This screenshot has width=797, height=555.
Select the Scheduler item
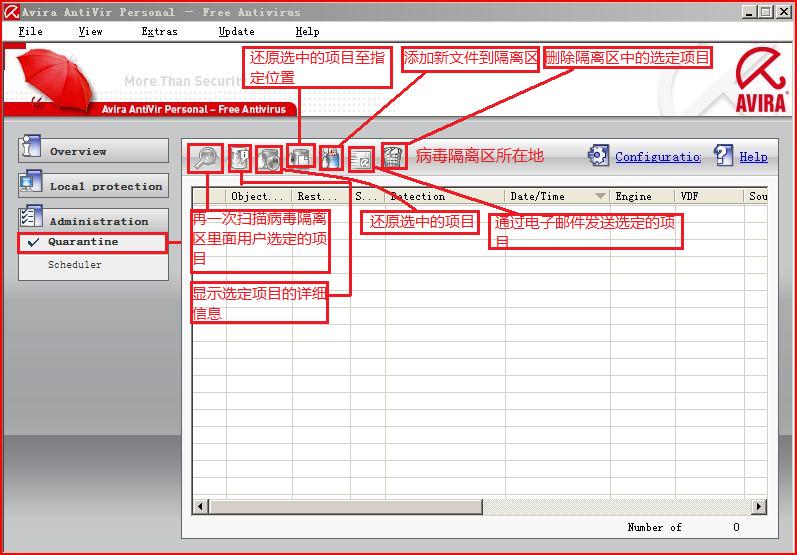pyautogui.click(x=75, y=264)
